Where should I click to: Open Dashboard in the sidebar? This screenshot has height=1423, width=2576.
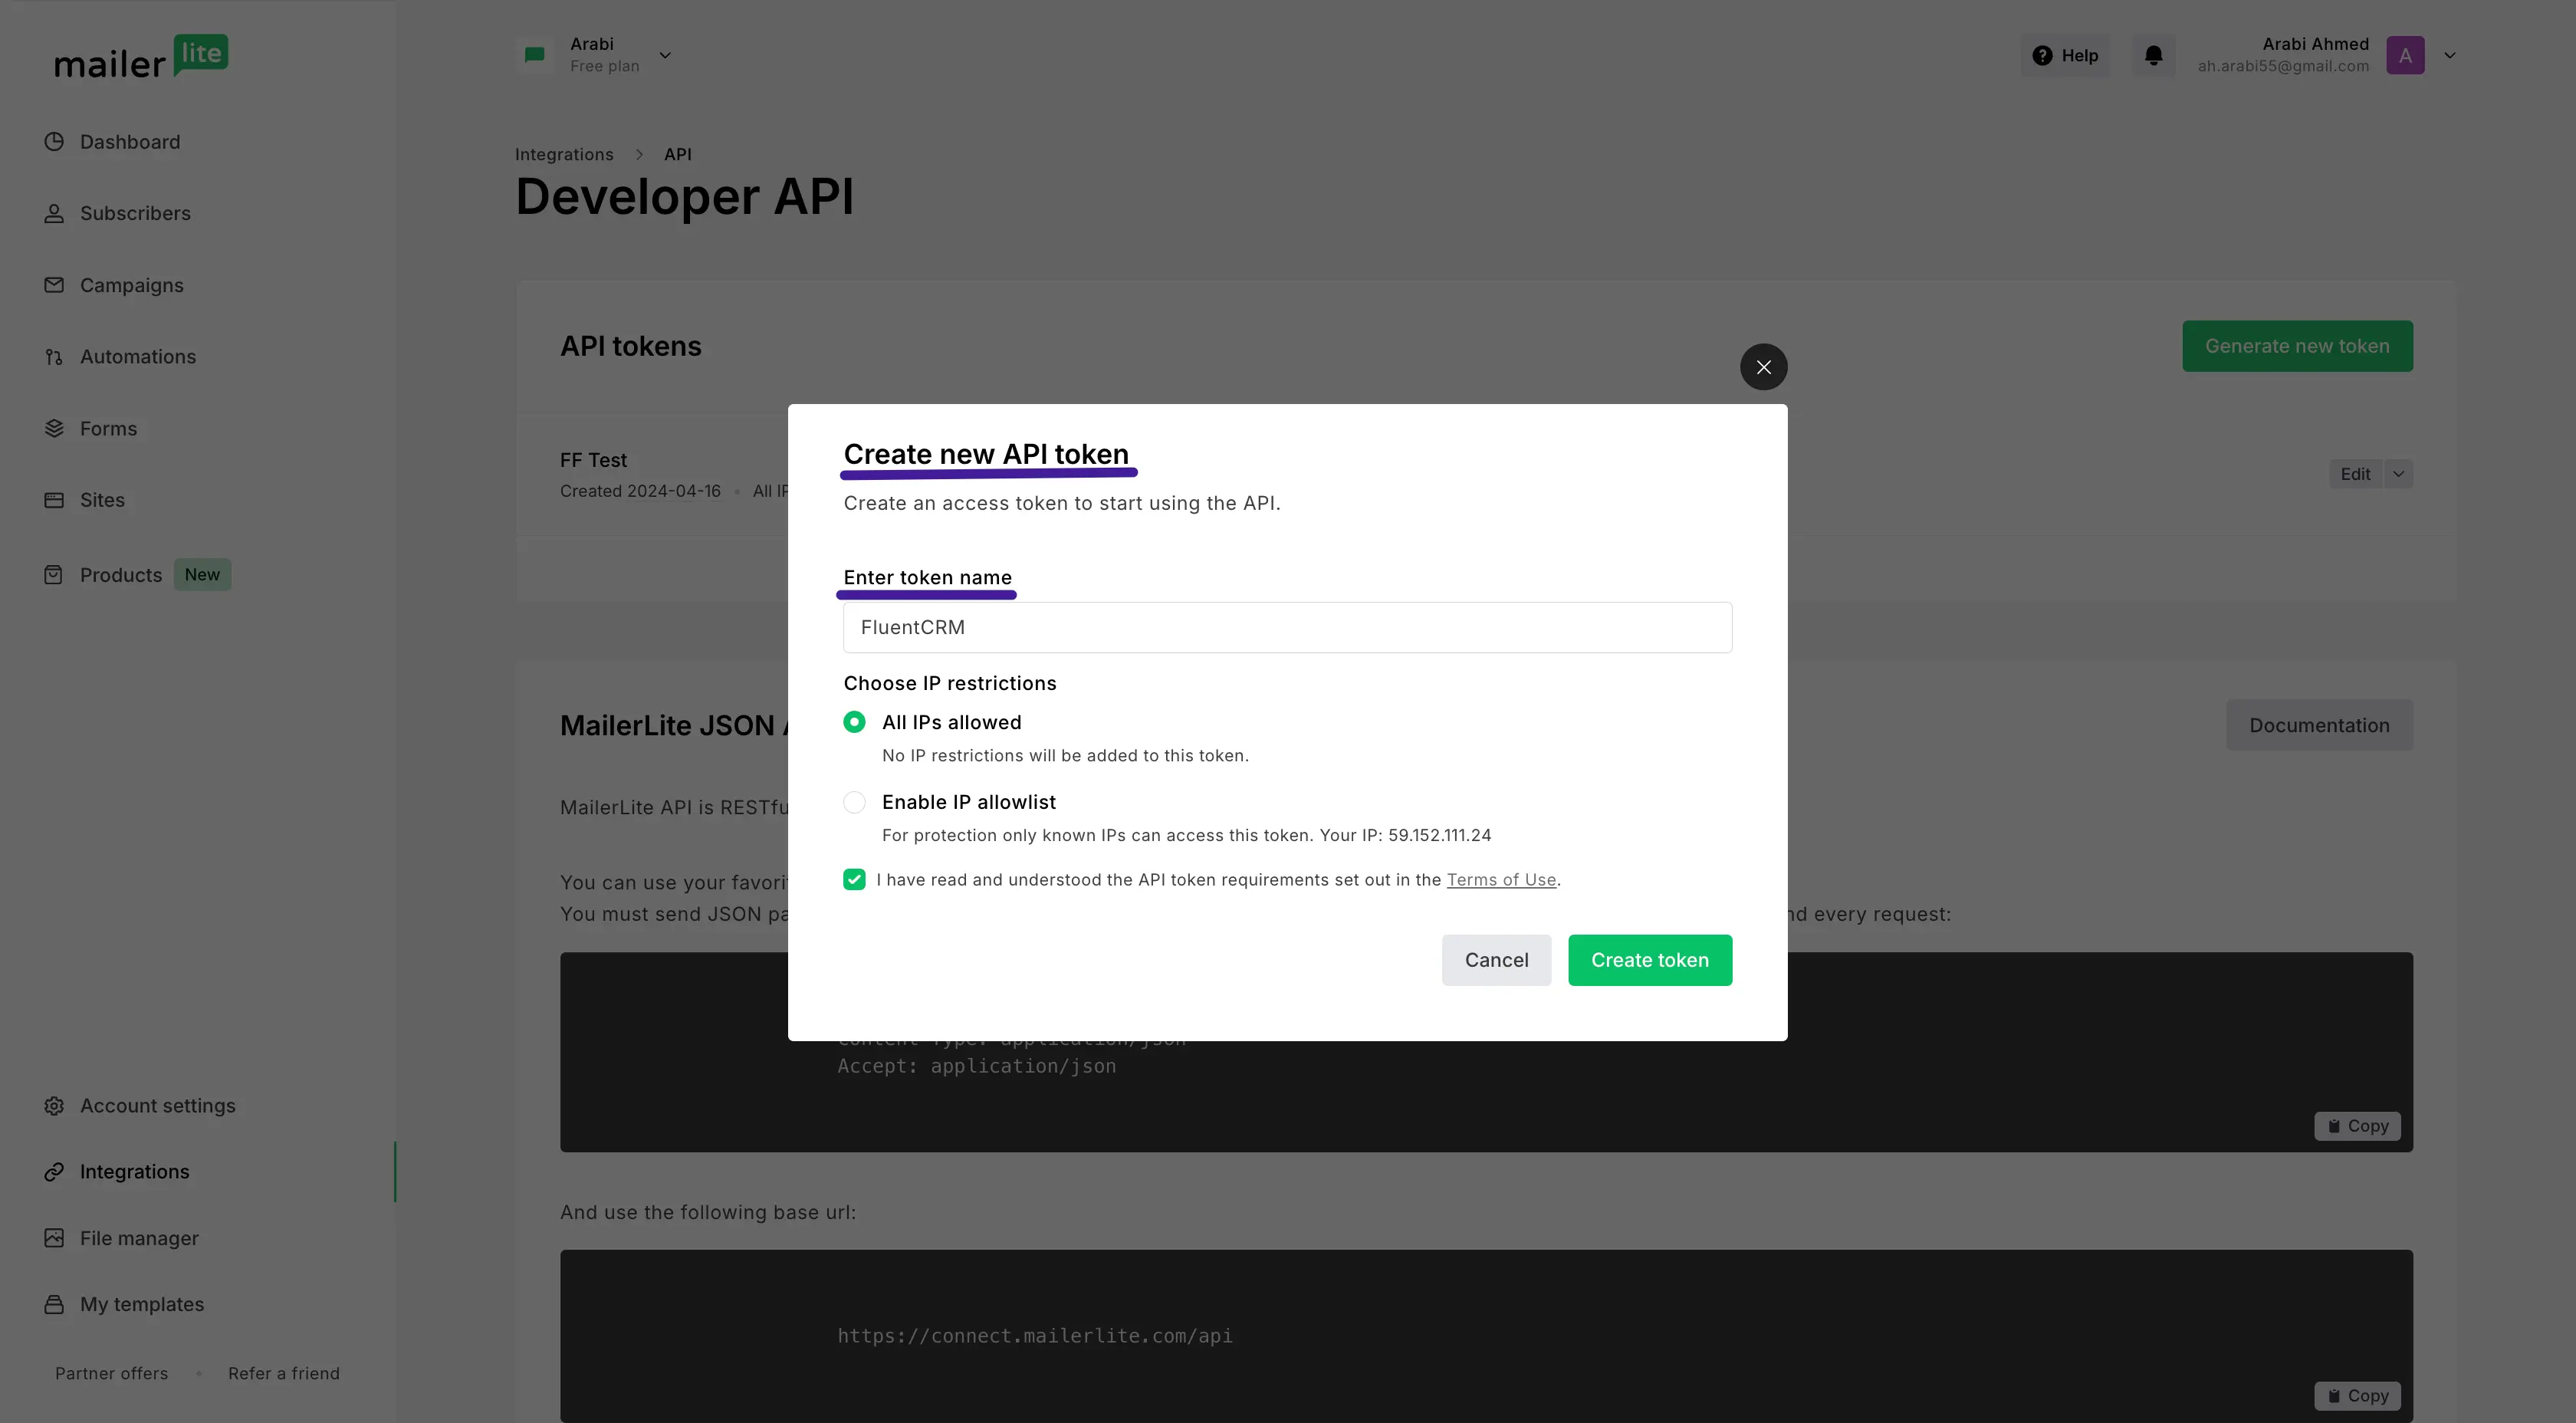130,142
